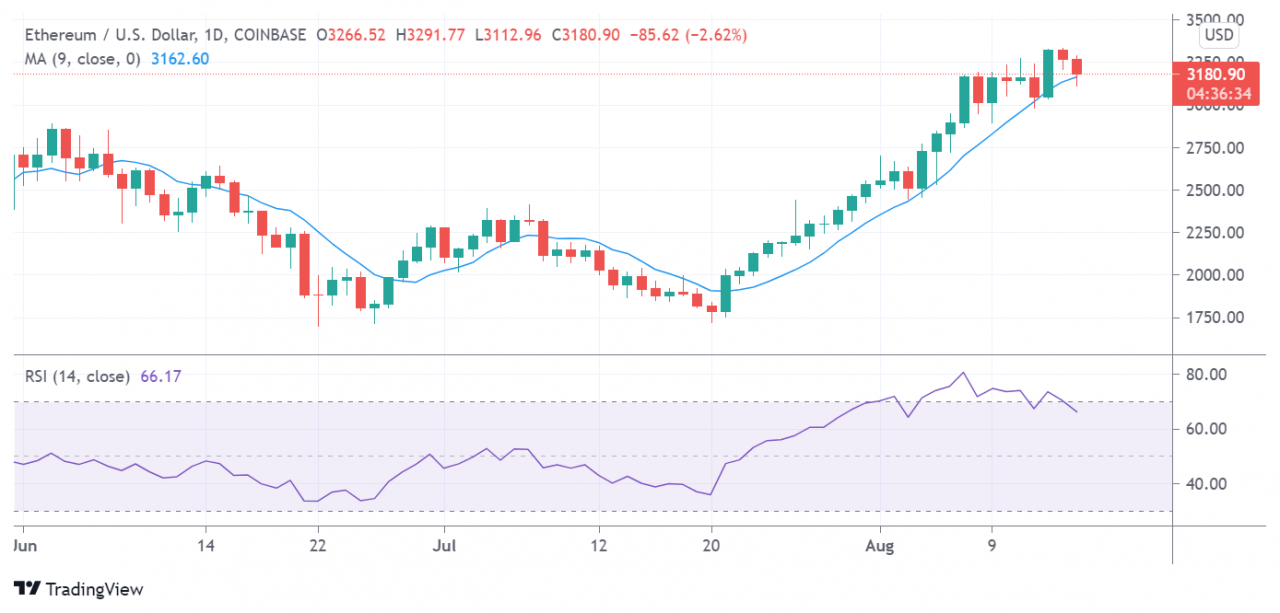Click the 3500.00 price axis label
The width and height of the screenshot is (1280, 613).
(1215, 19)
